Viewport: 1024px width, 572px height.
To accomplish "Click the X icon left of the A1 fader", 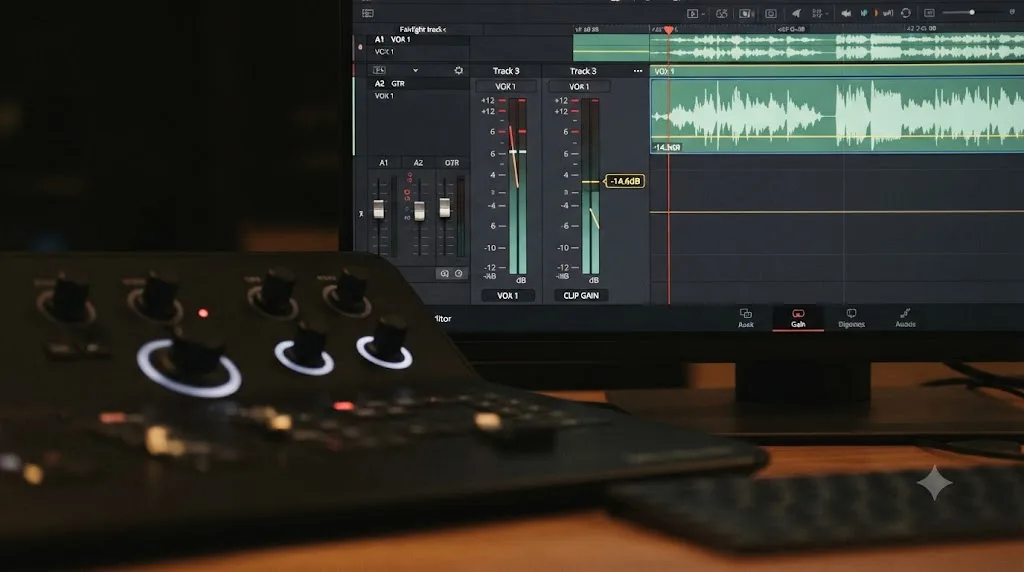I will pyautogui.click(x=361, y=214).
